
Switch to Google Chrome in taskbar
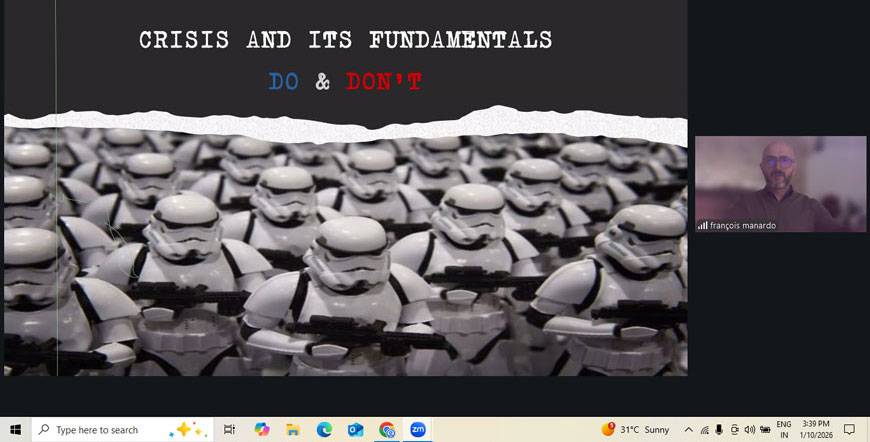[x=387, y=429]
